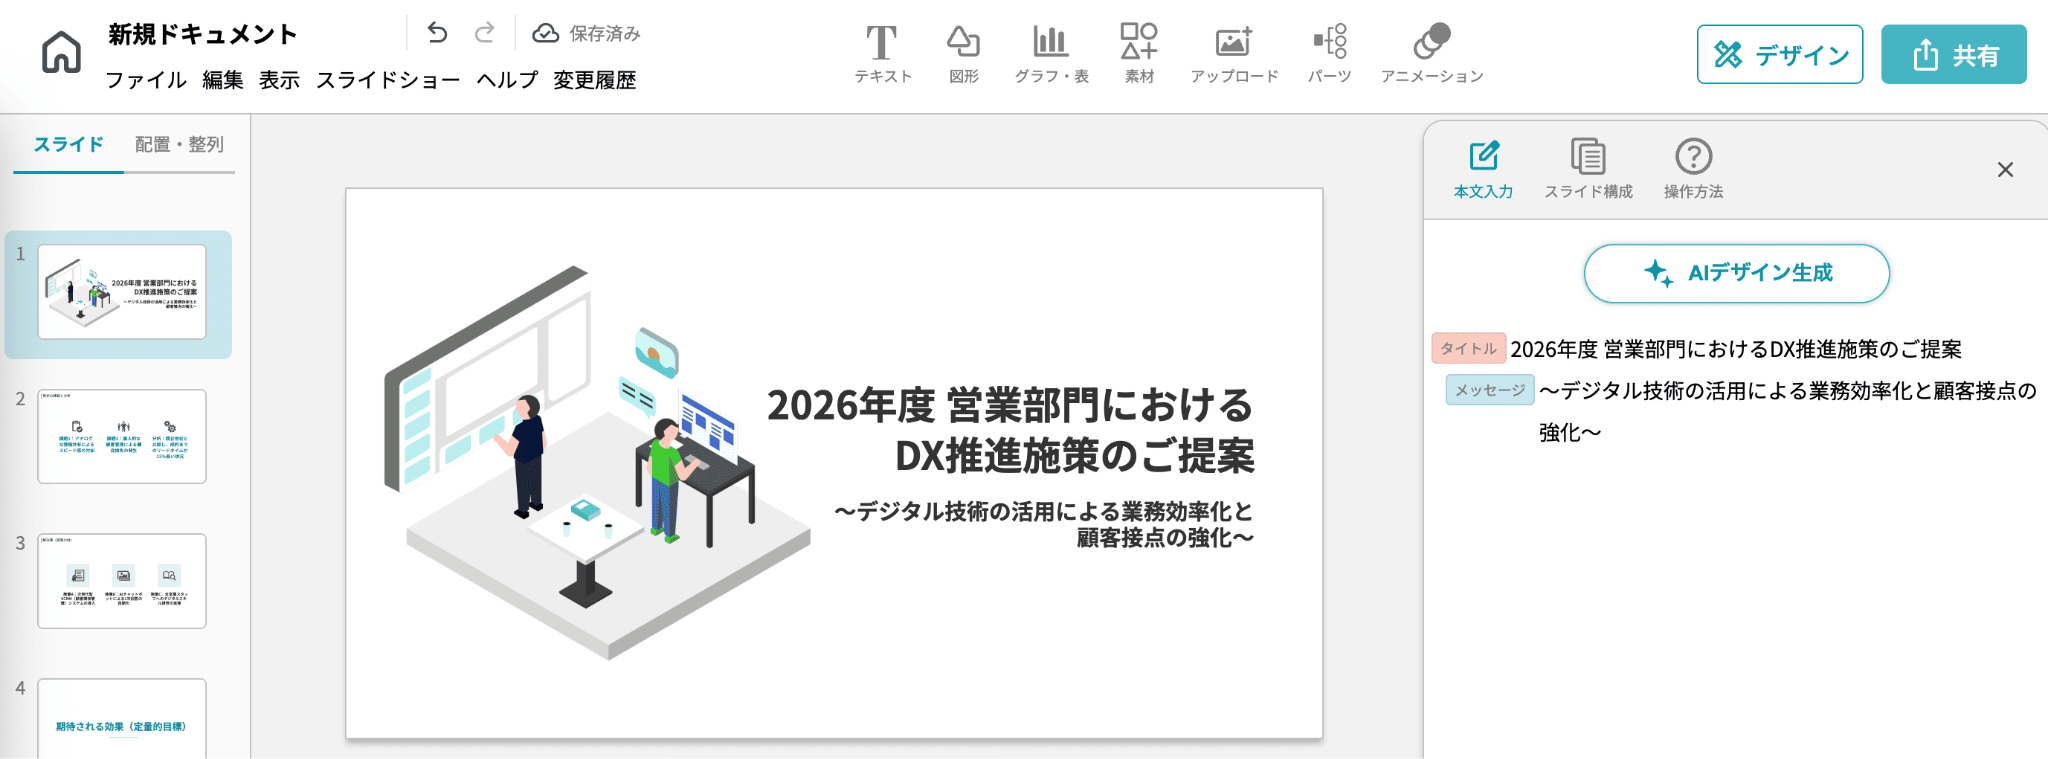This screenshot has width=2048, height=759.
Task: Switch to the スライド構成 panel
Action: (1588, 170)
